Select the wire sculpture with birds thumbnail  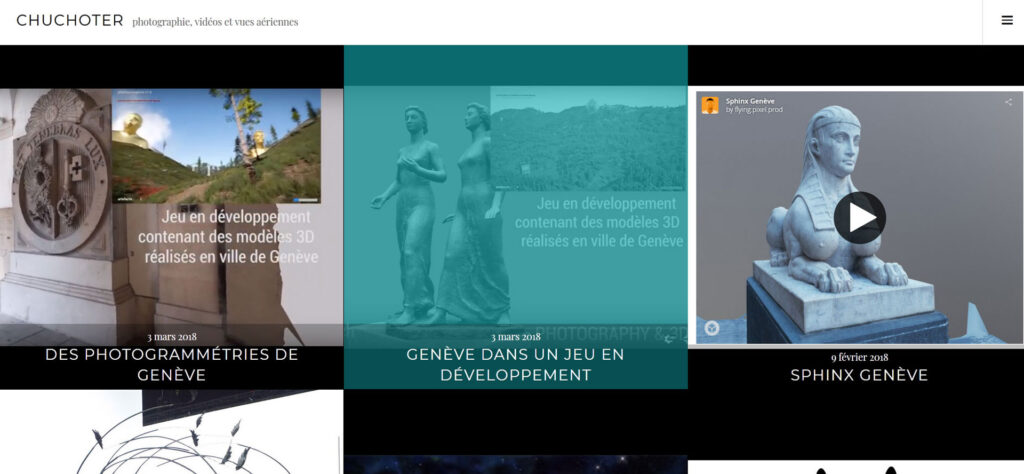point(171,432)
